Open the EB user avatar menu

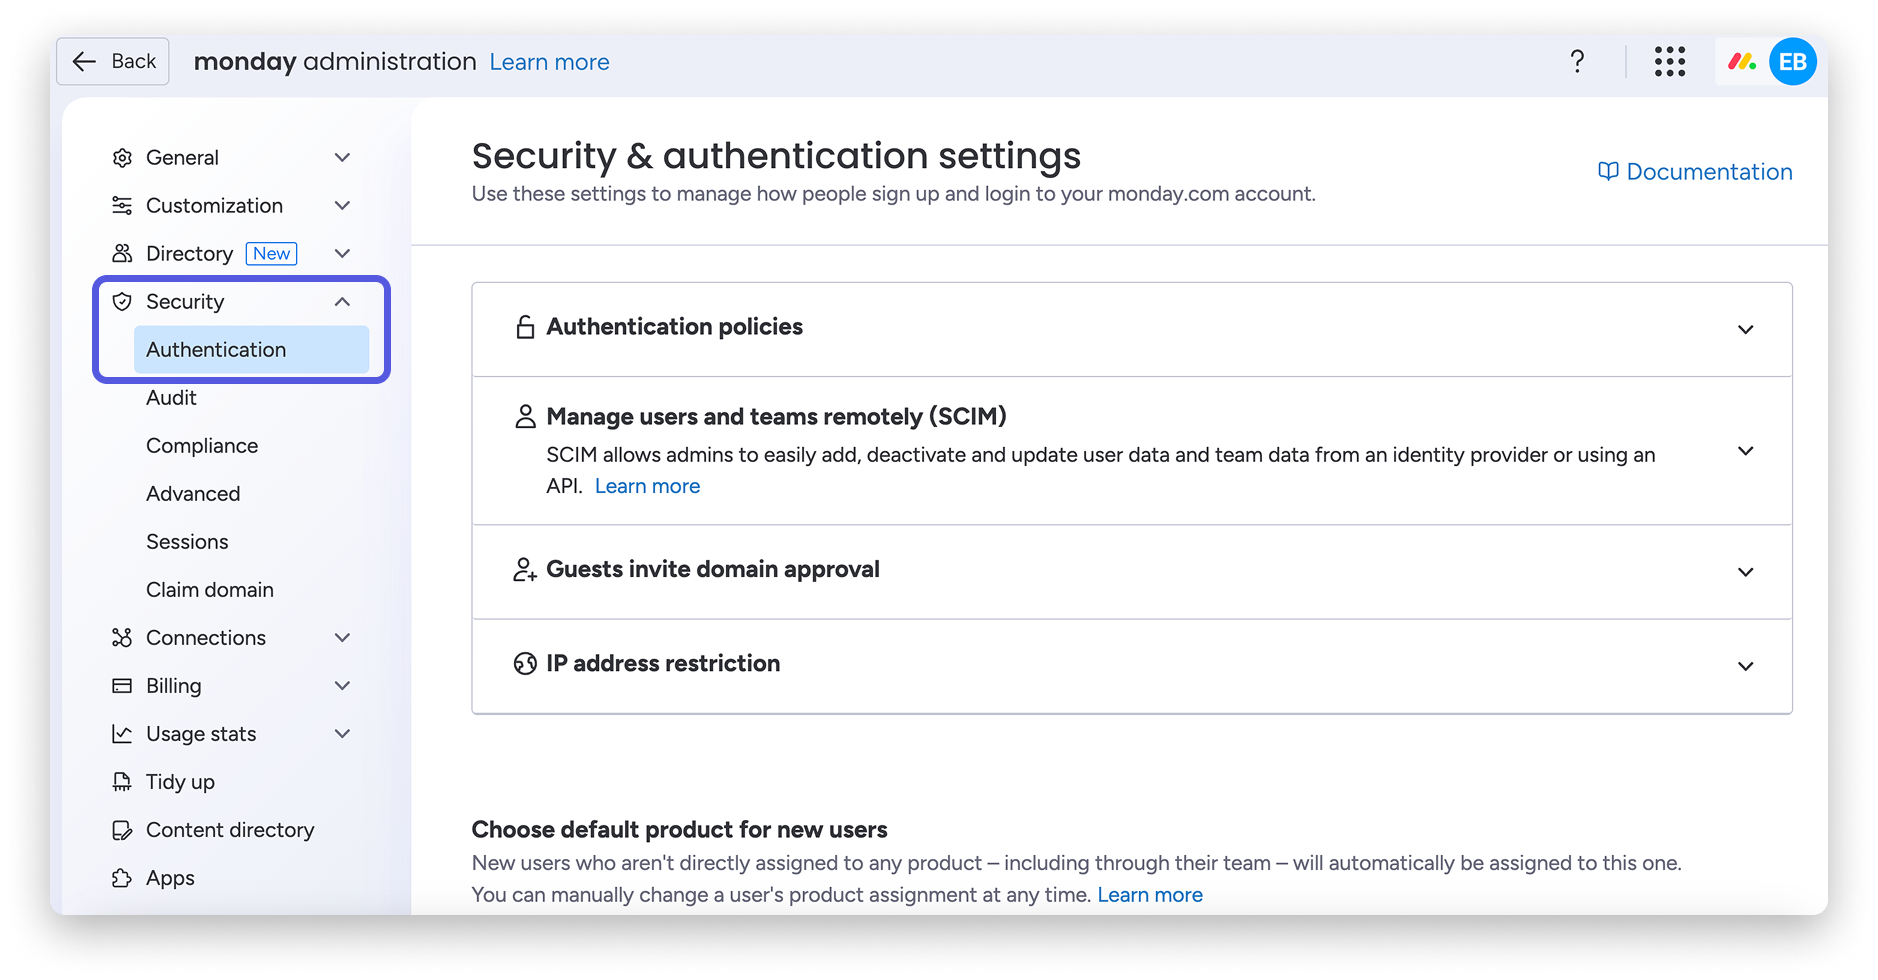coord(1792,62)
